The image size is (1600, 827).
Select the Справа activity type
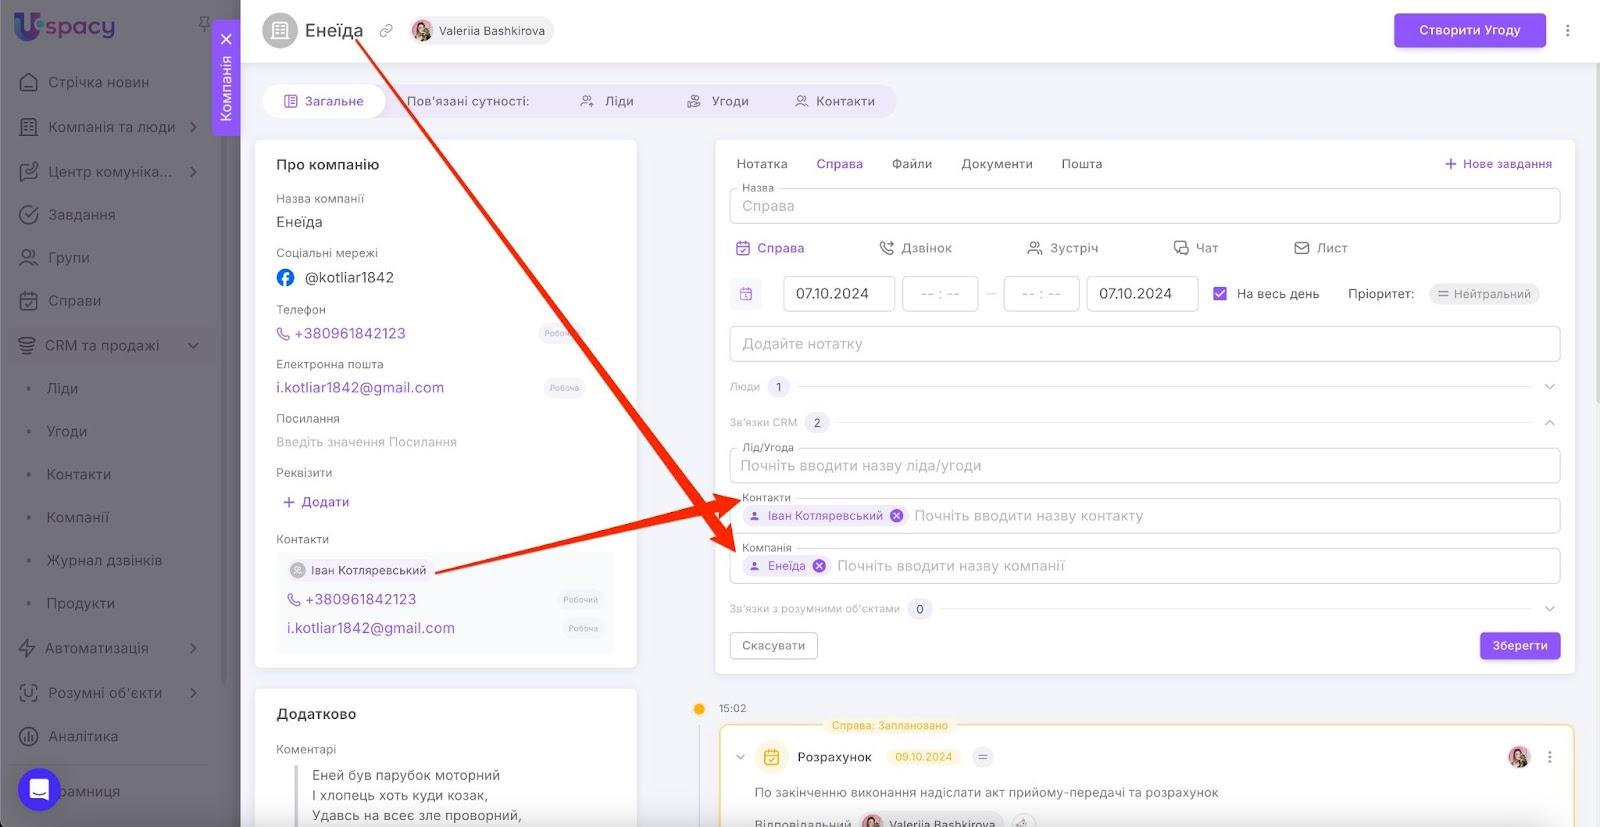tap(770, 248)
